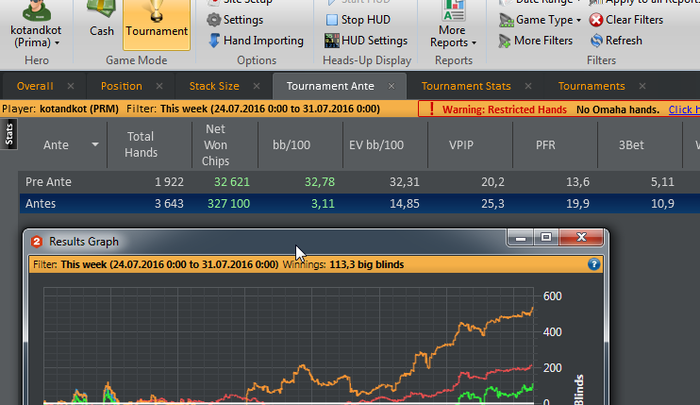Click the Stop HUD button
The width and height of the screenshot is (700, 405).
(x=358, y=20)
